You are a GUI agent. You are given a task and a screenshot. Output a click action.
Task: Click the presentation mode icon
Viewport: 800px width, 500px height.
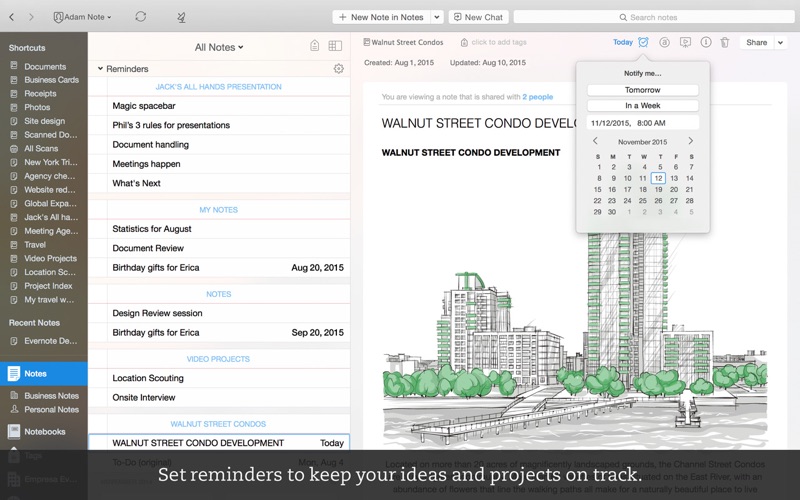click(685, 43)
